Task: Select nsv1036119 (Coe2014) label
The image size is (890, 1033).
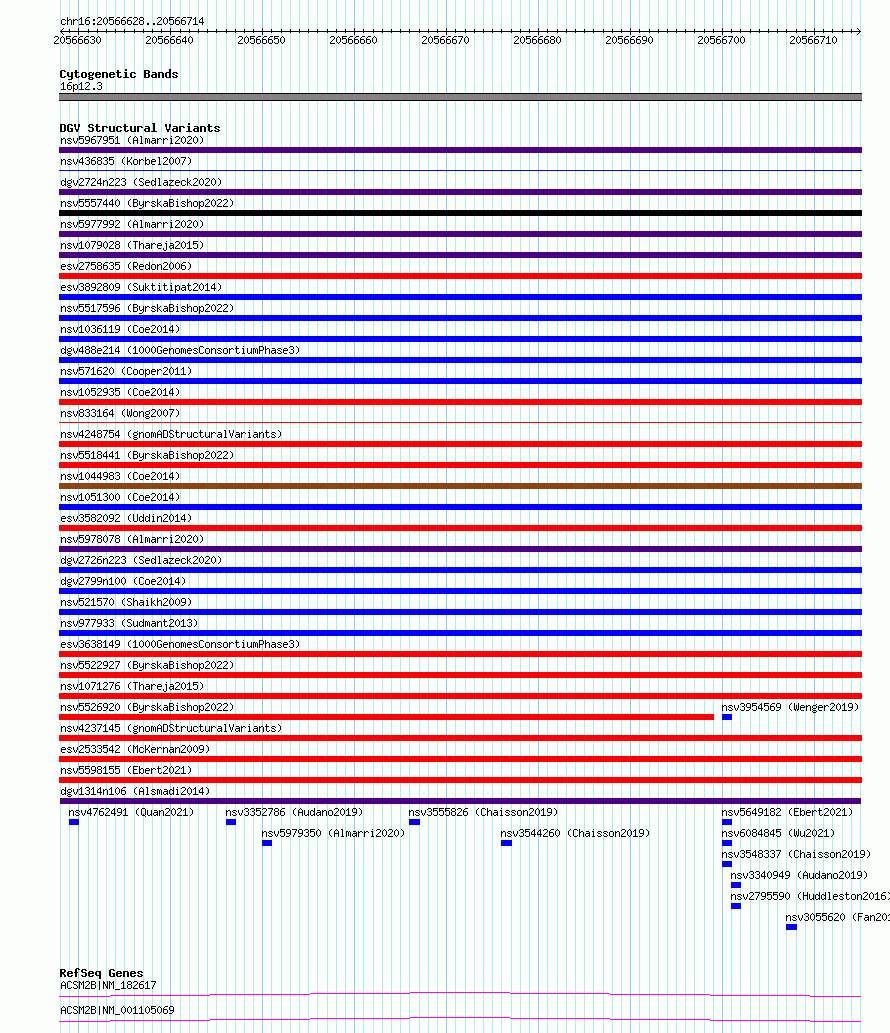Action: click(120, 329)
